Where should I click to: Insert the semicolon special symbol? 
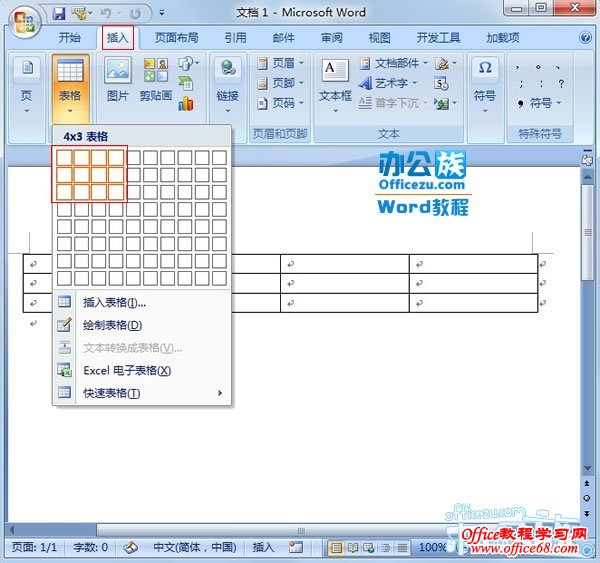coord(521,83)
